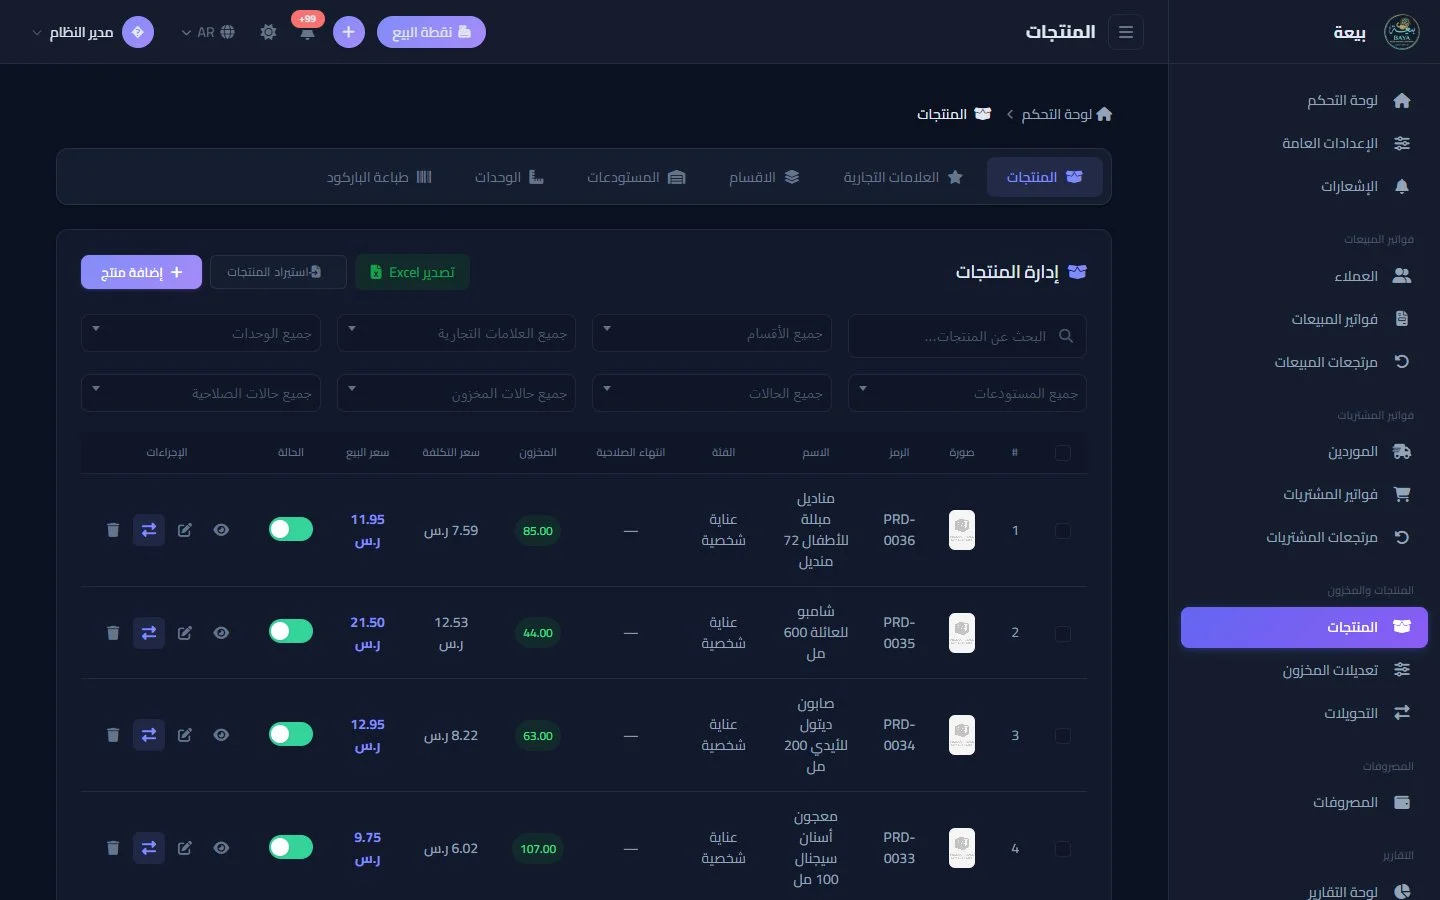Open تعديلات المخزون in sidebar
This screenshot has width=1440, height=900.
pos(1304,670)
